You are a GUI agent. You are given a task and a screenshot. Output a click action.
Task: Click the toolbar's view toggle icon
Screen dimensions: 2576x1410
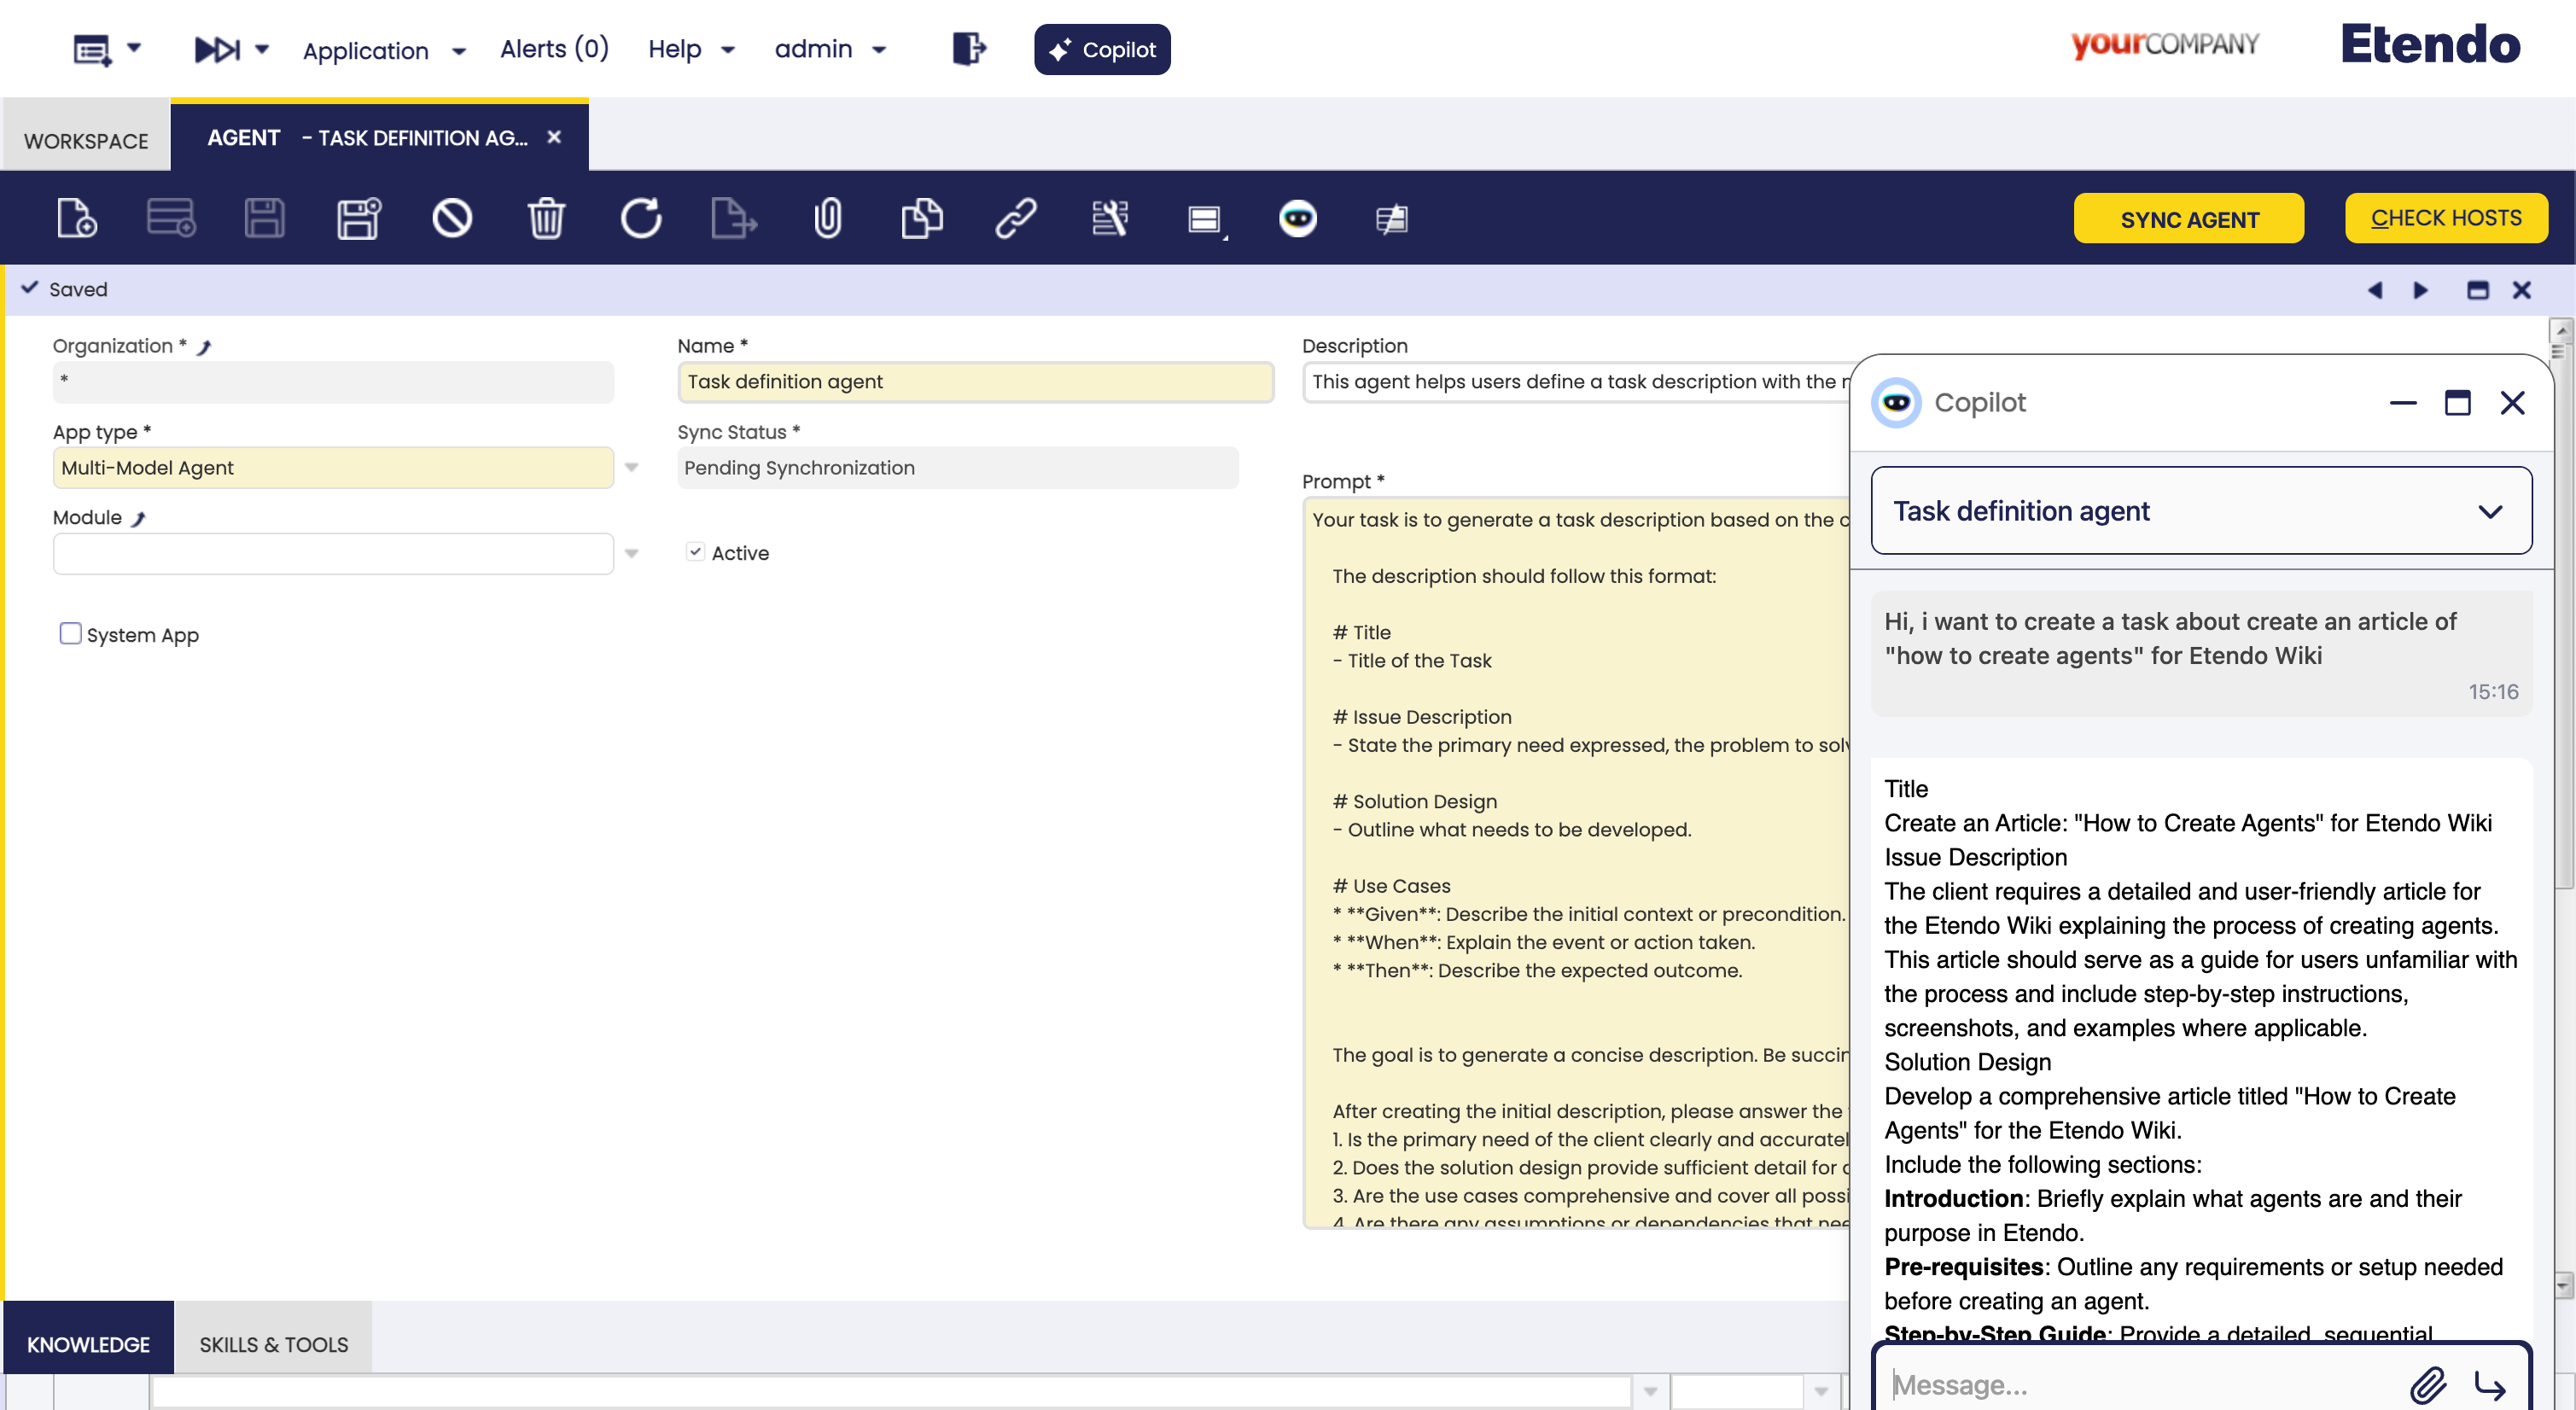click(x=1205, y=219)
